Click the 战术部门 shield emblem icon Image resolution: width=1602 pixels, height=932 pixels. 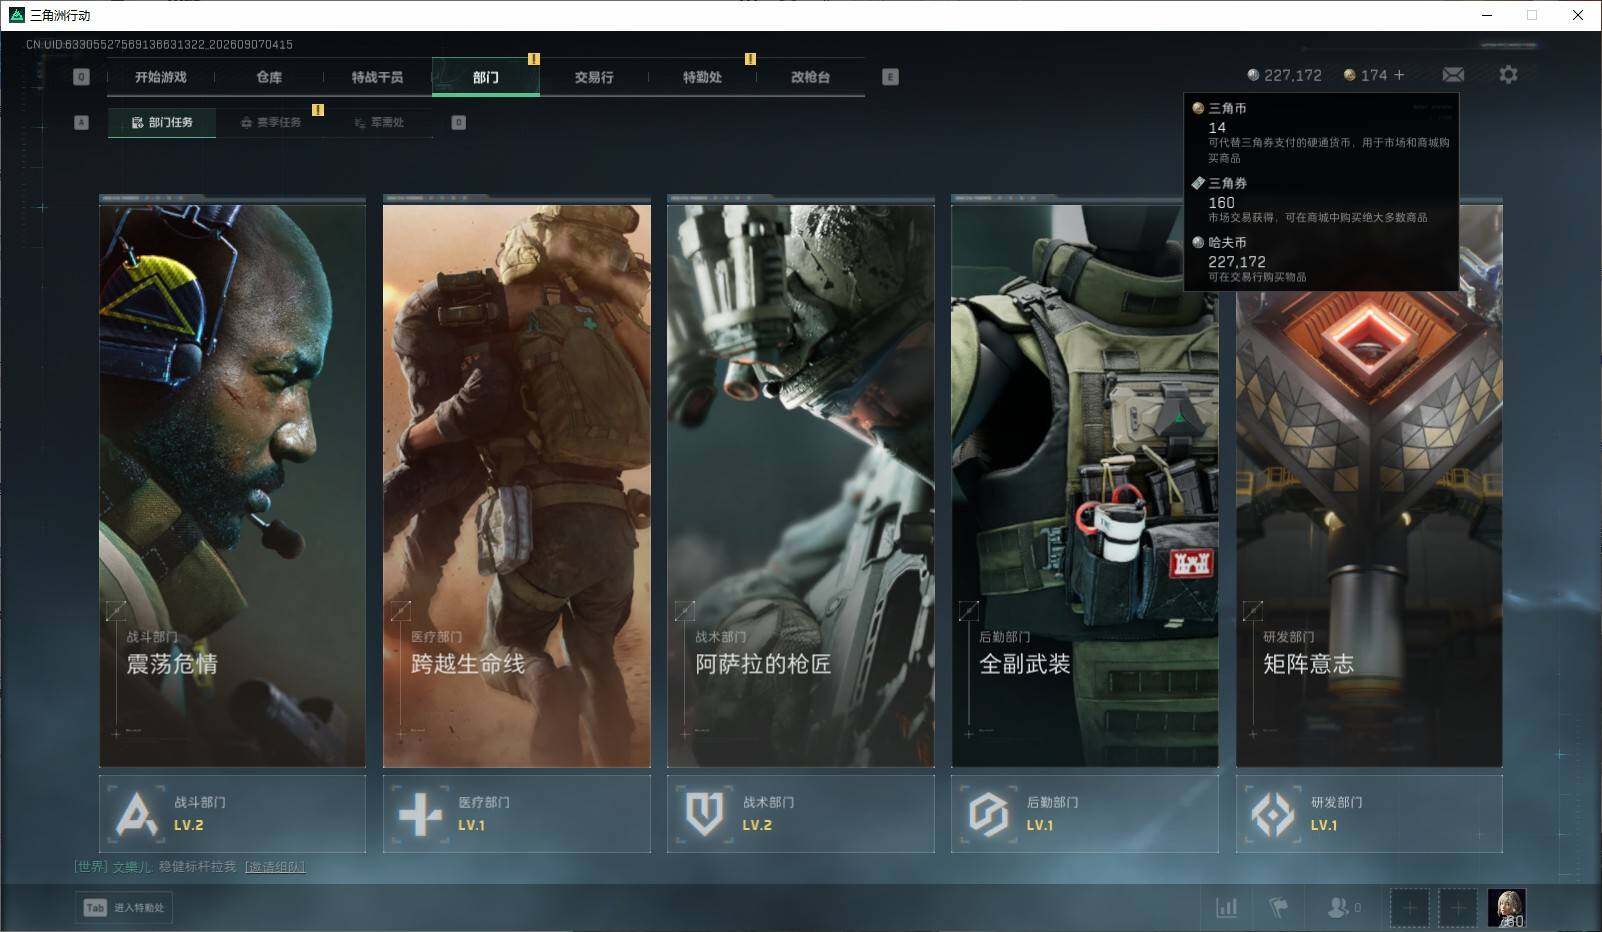click(x=704, y=814)
